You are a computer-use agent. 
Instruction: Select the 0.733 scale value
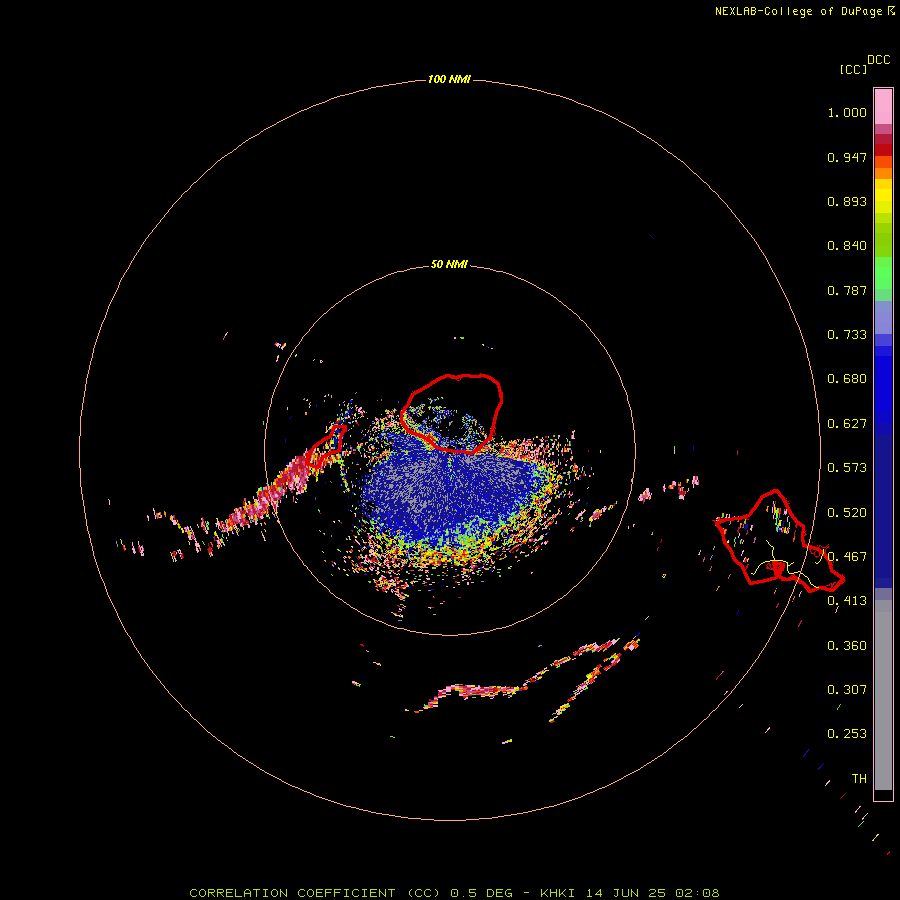tap(847, 335)
